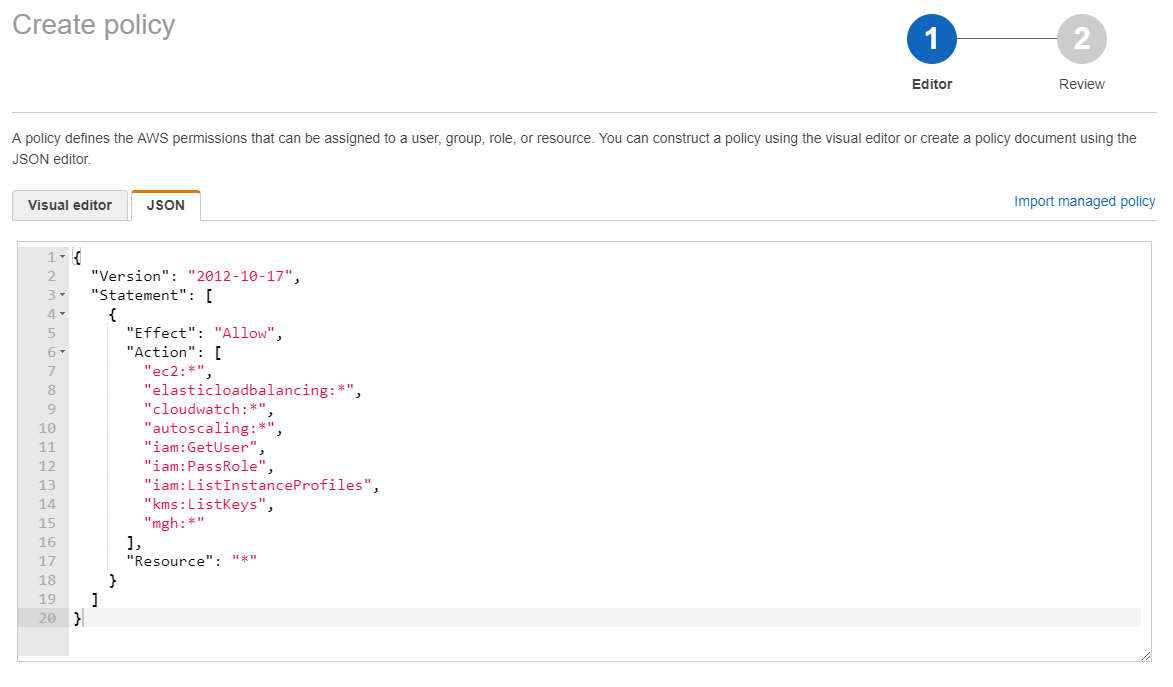This screenshot has height=687, width=1173.
Task: Click the step 2 Review circle
Action: click(x=1081, y=39)
